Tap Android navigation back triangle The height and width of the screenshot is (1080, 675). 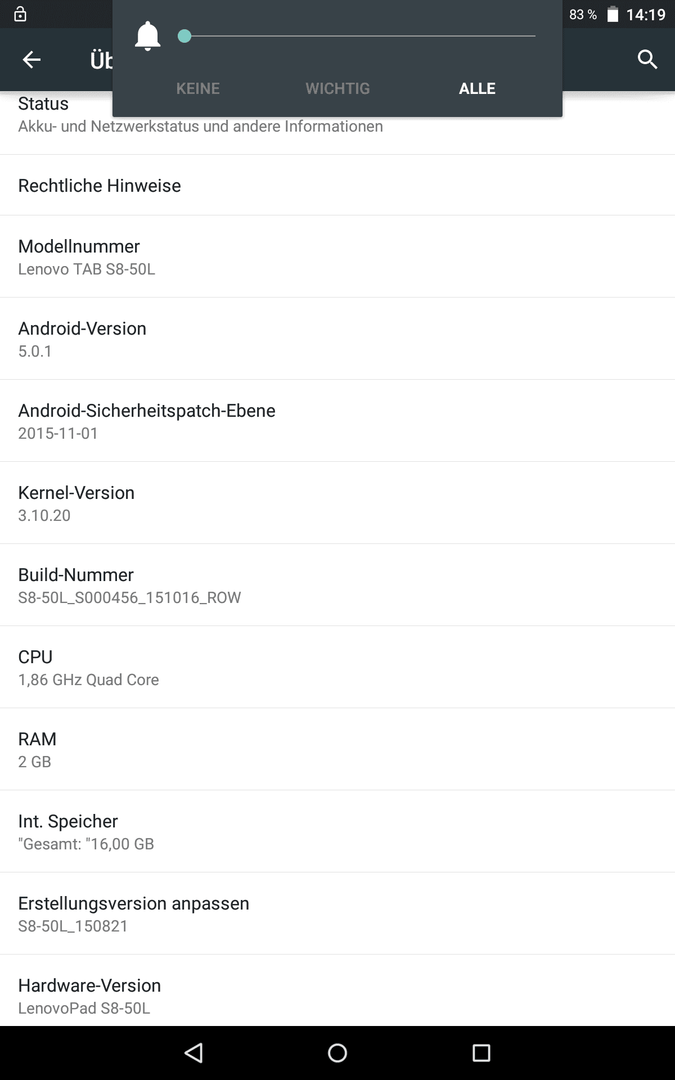click(x=194, y=1052)
